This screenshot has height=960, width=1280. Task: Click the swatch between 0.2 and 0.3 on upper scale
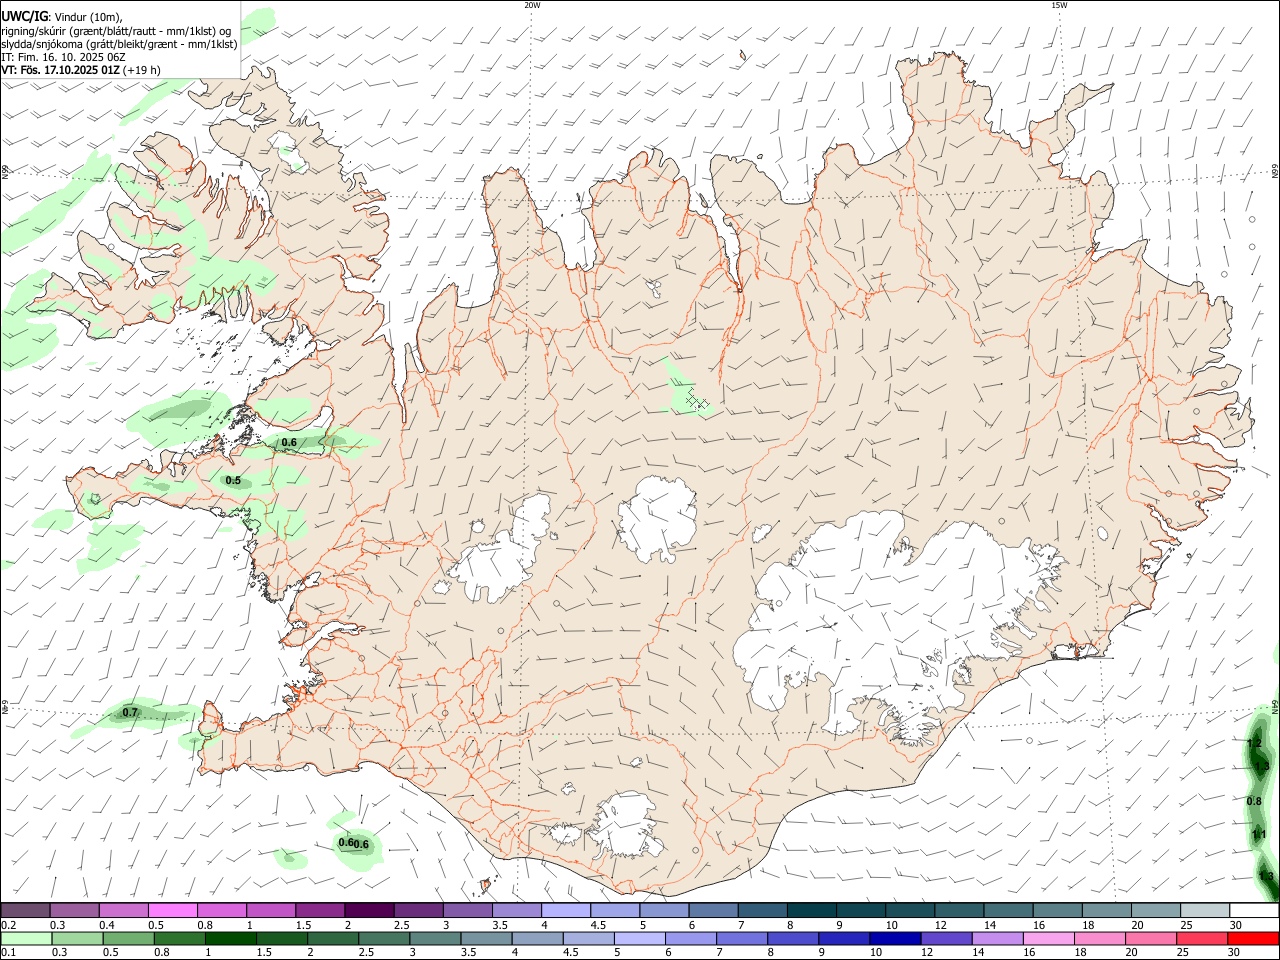pyautogui.click(x=26, y=911)
